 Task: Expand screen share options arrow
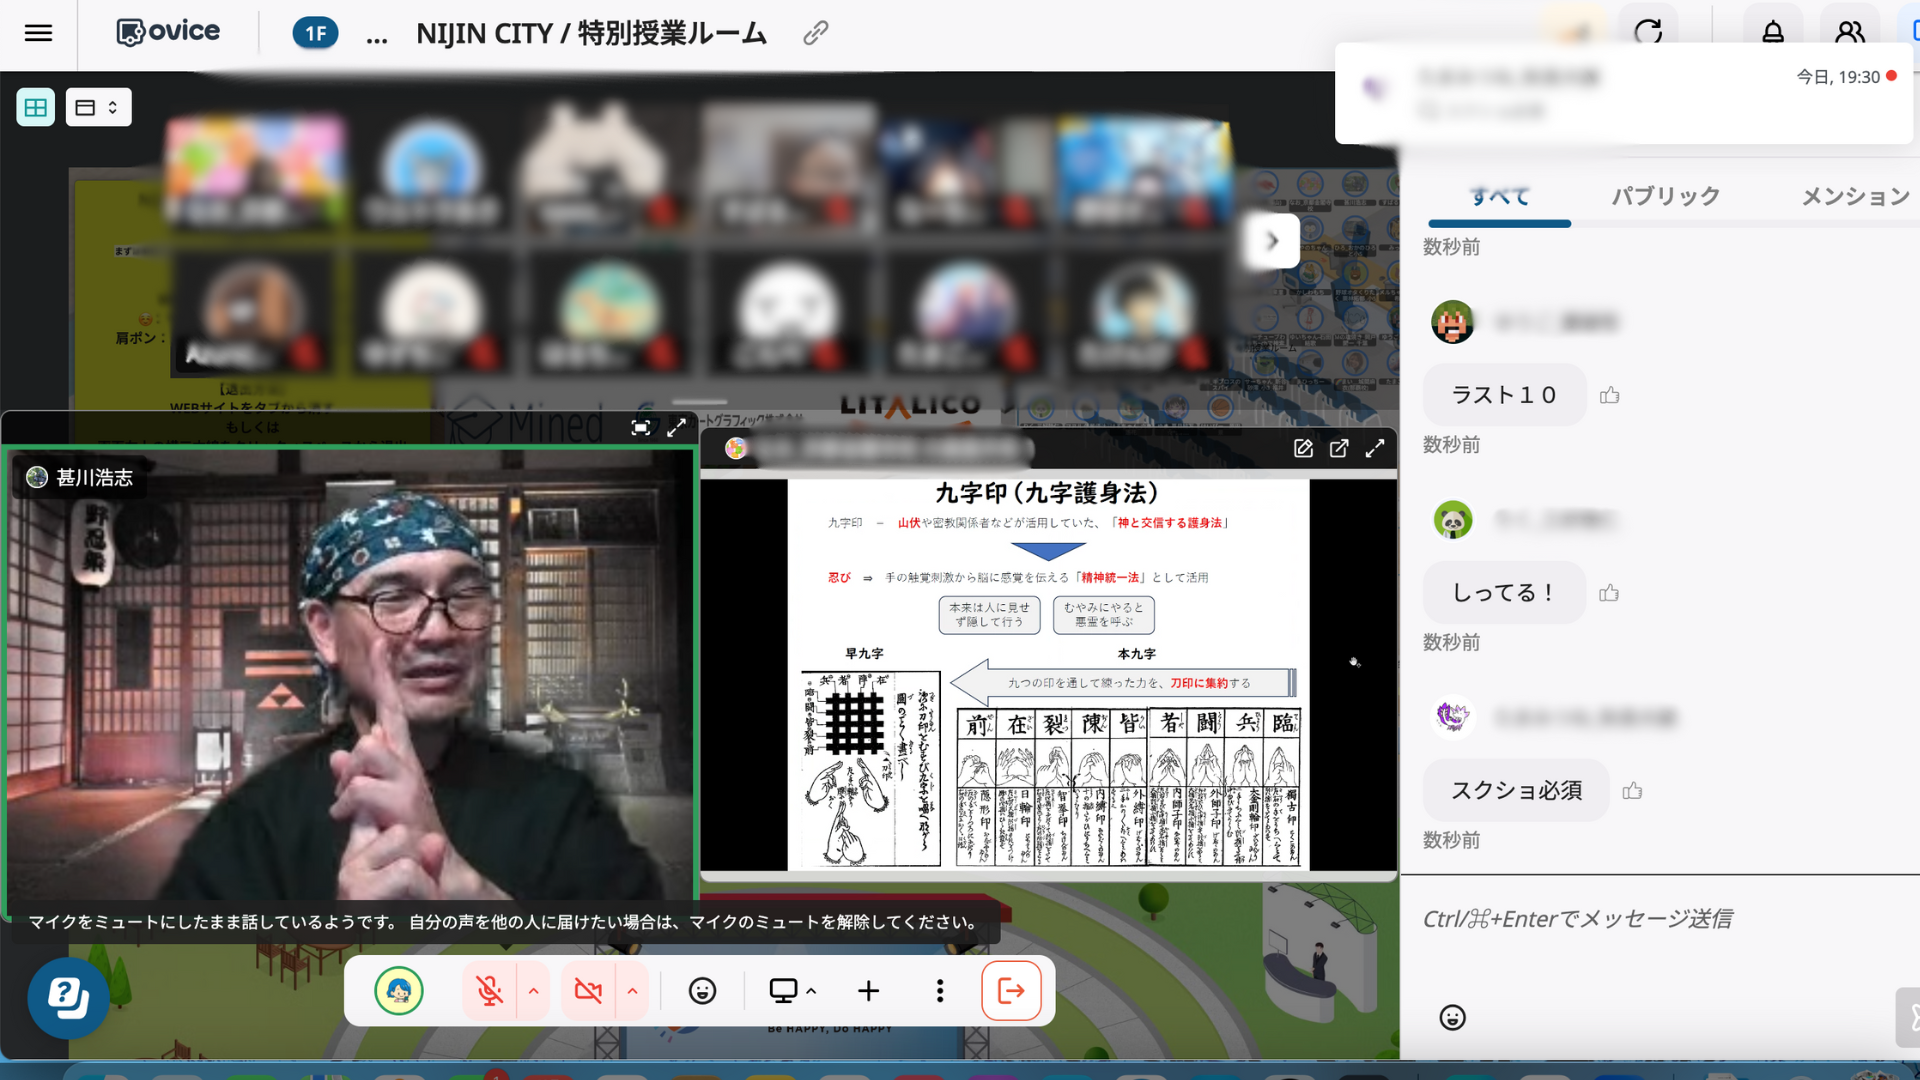point(811,991)
